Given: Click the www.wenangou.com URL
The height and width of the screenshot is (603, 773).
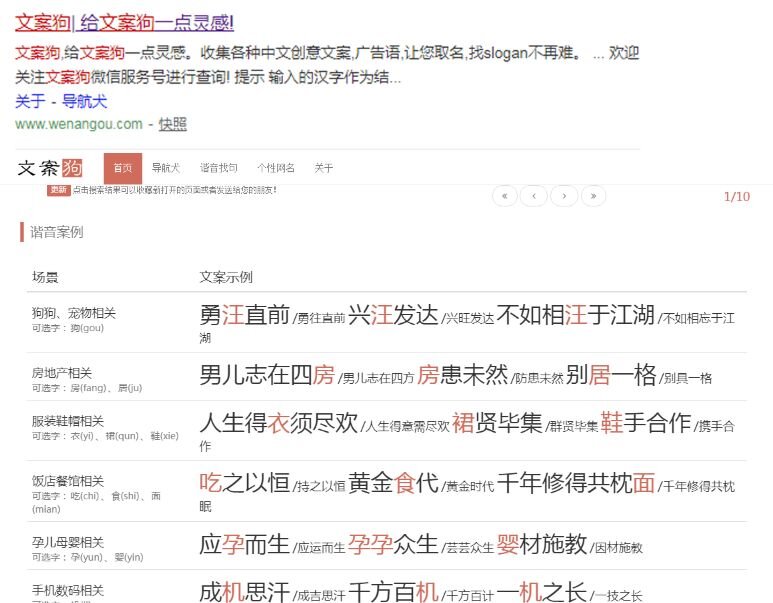Looking at the screenshot, I should click(x=79, y=124).
